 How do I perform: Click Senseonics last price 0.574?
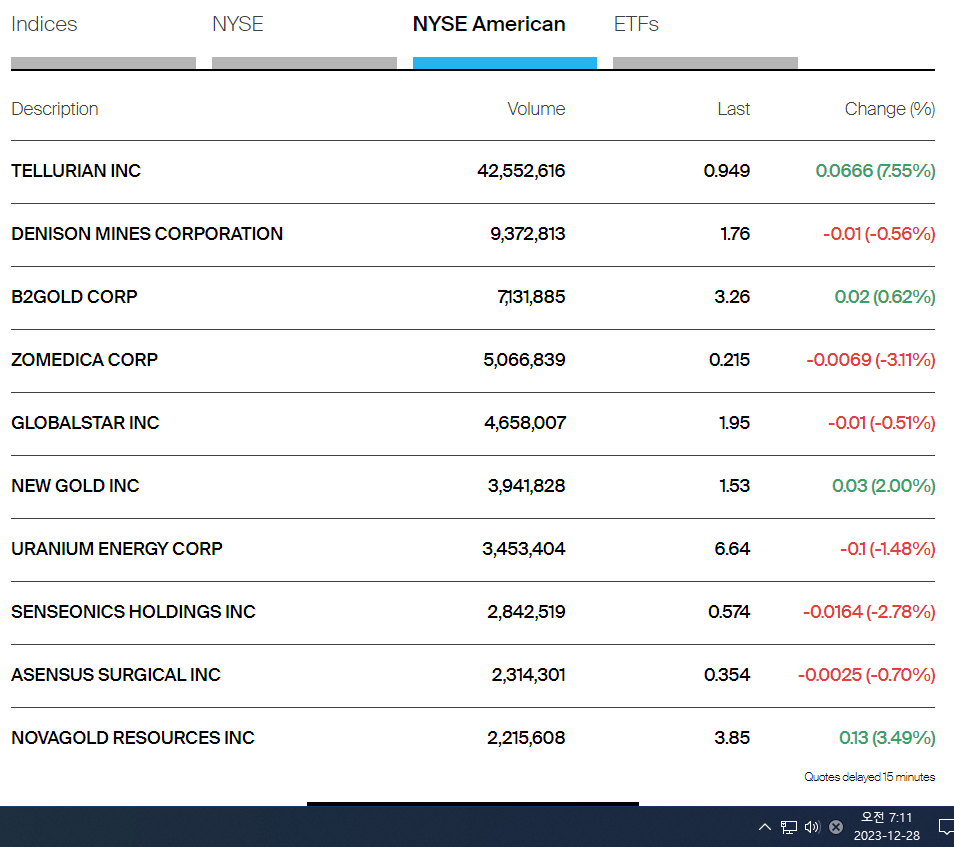pos(729,612)
